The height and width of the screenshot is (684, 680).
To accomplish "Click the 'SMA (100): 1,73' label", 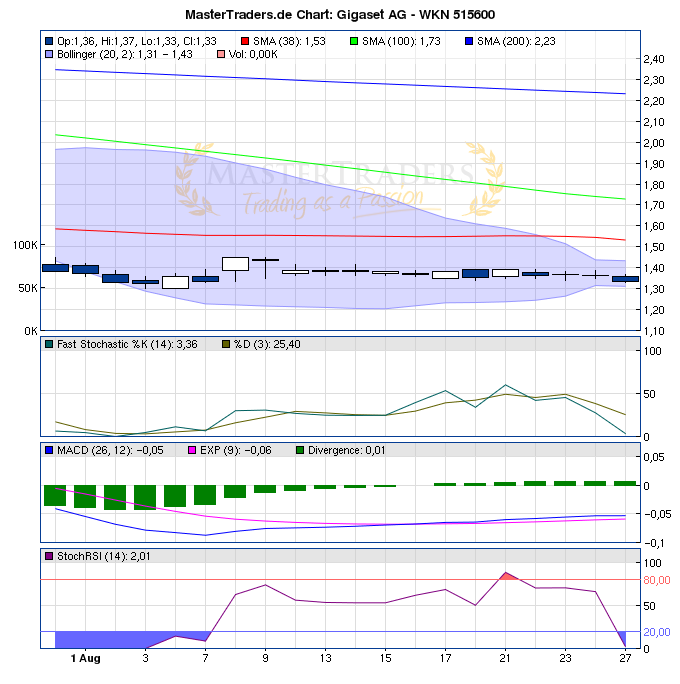I will 401,41.
